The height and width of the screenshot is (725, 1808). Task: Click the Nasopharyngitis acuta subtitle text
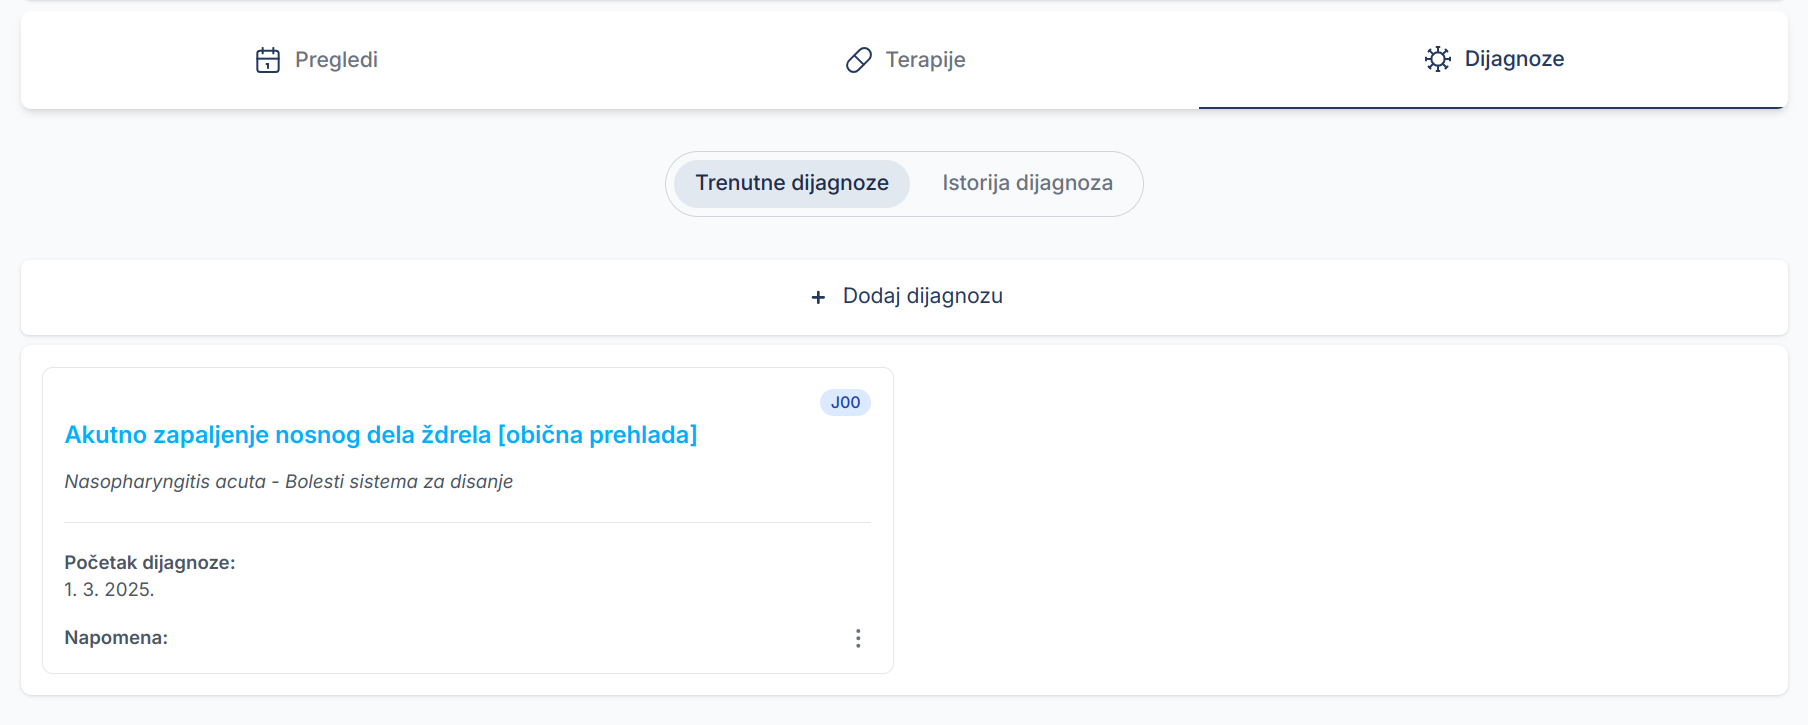(x=289, y=482)
